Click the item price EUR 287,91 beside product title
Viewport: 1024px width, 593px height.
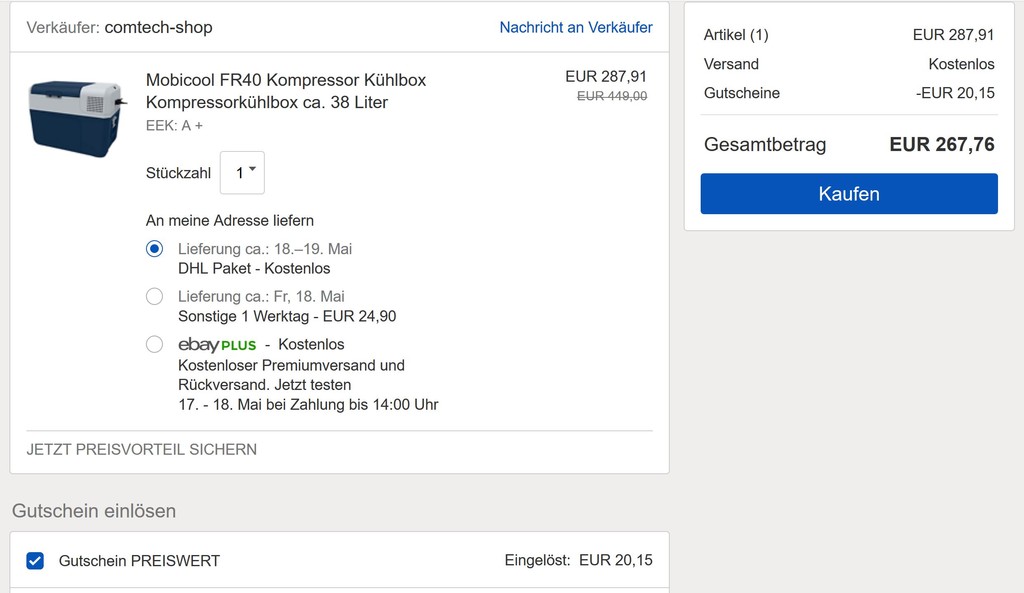[606, 76]
